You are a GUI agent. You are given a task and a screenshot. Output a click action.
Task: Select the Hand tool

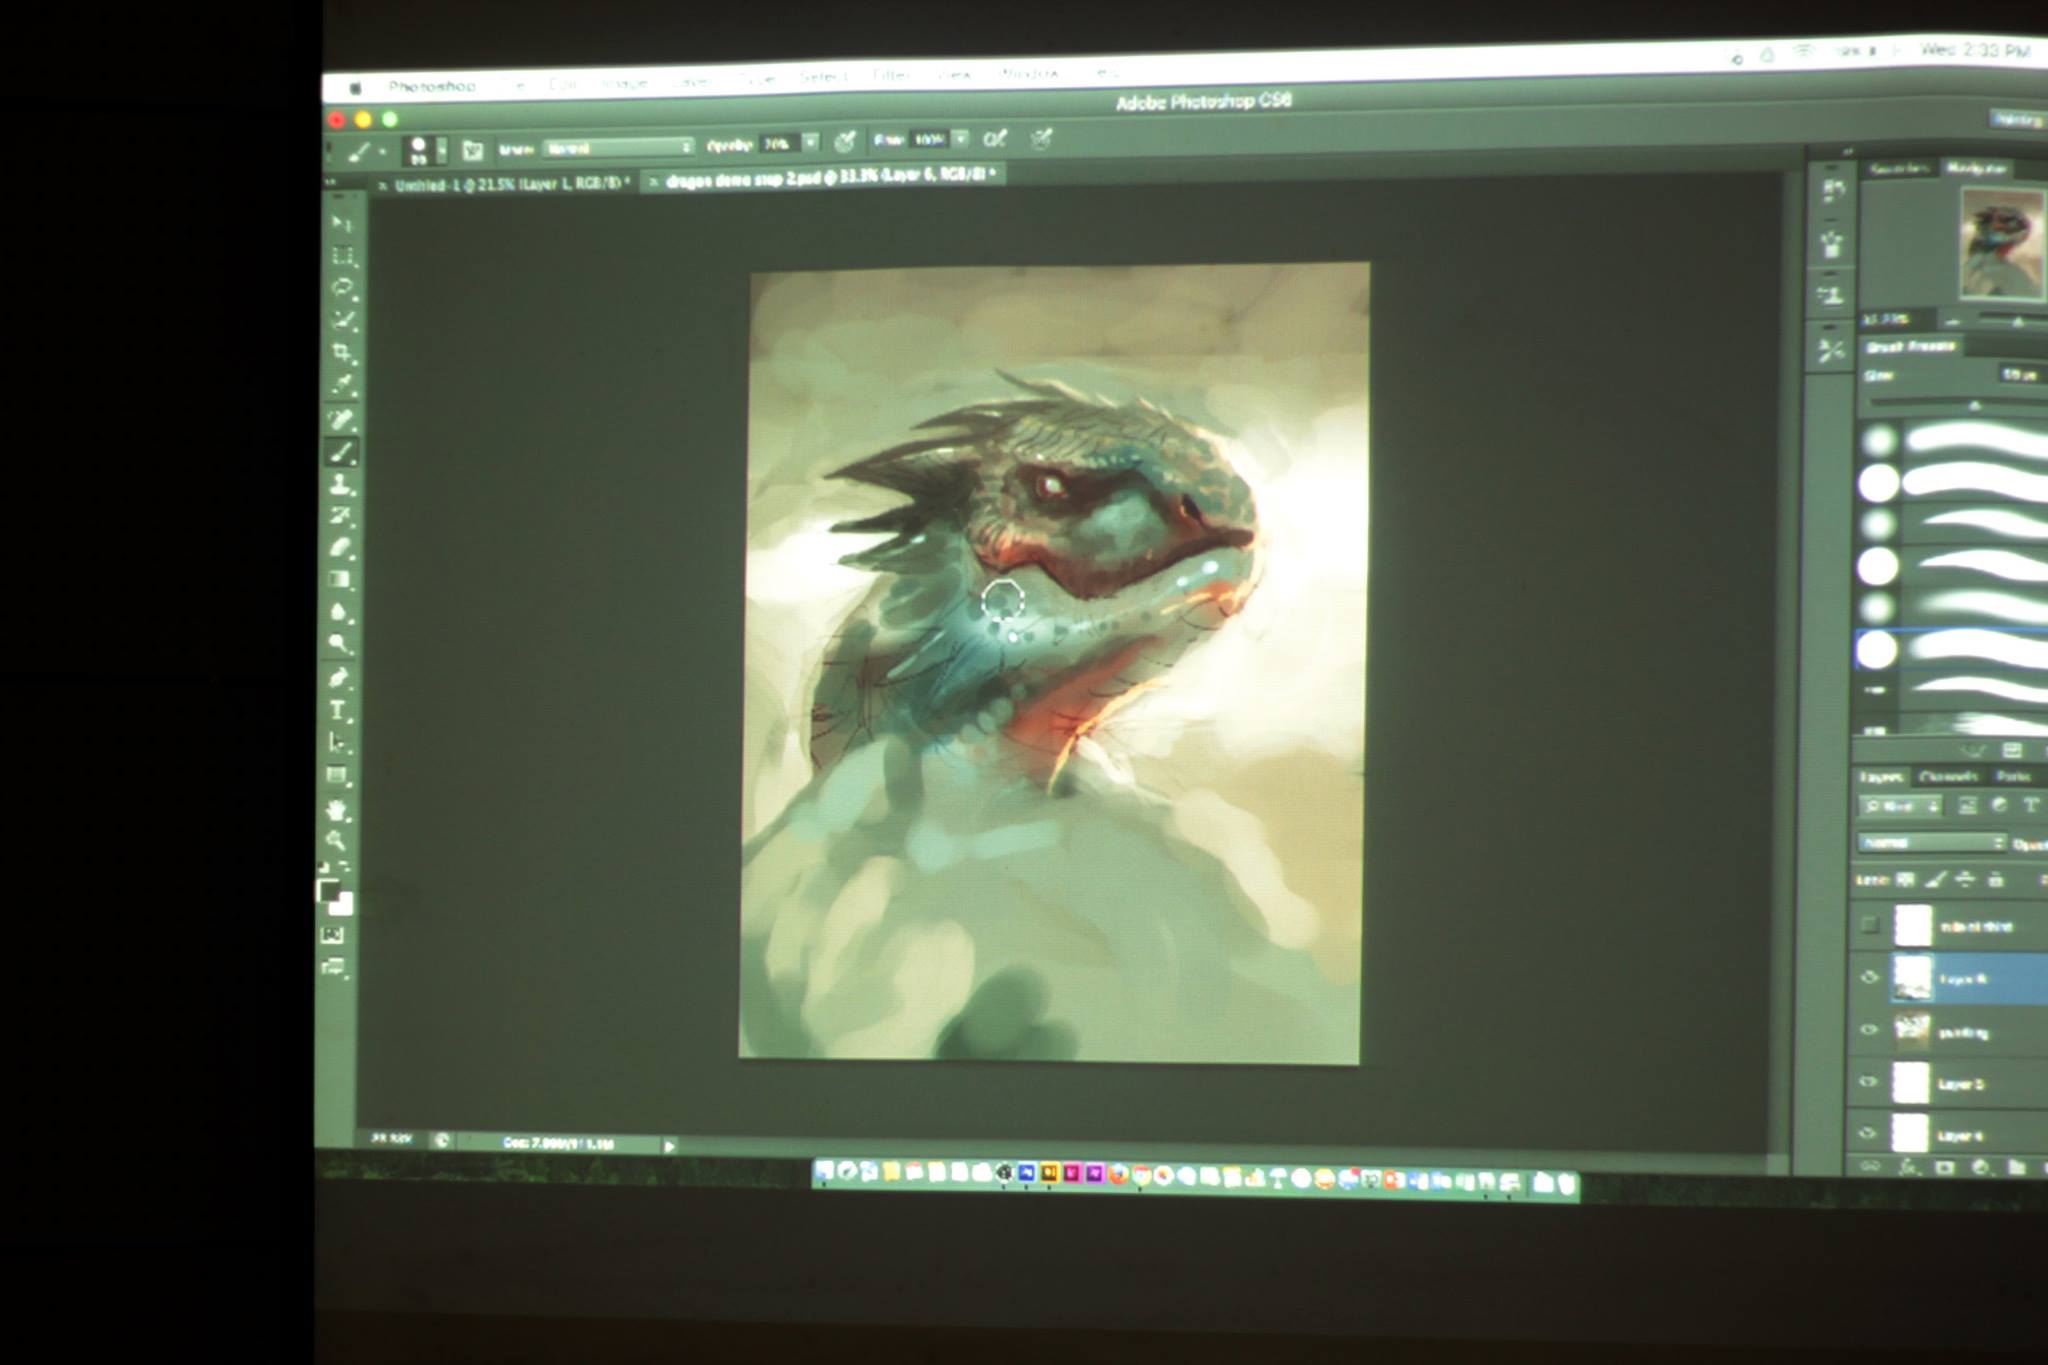[x=338, y=809]
